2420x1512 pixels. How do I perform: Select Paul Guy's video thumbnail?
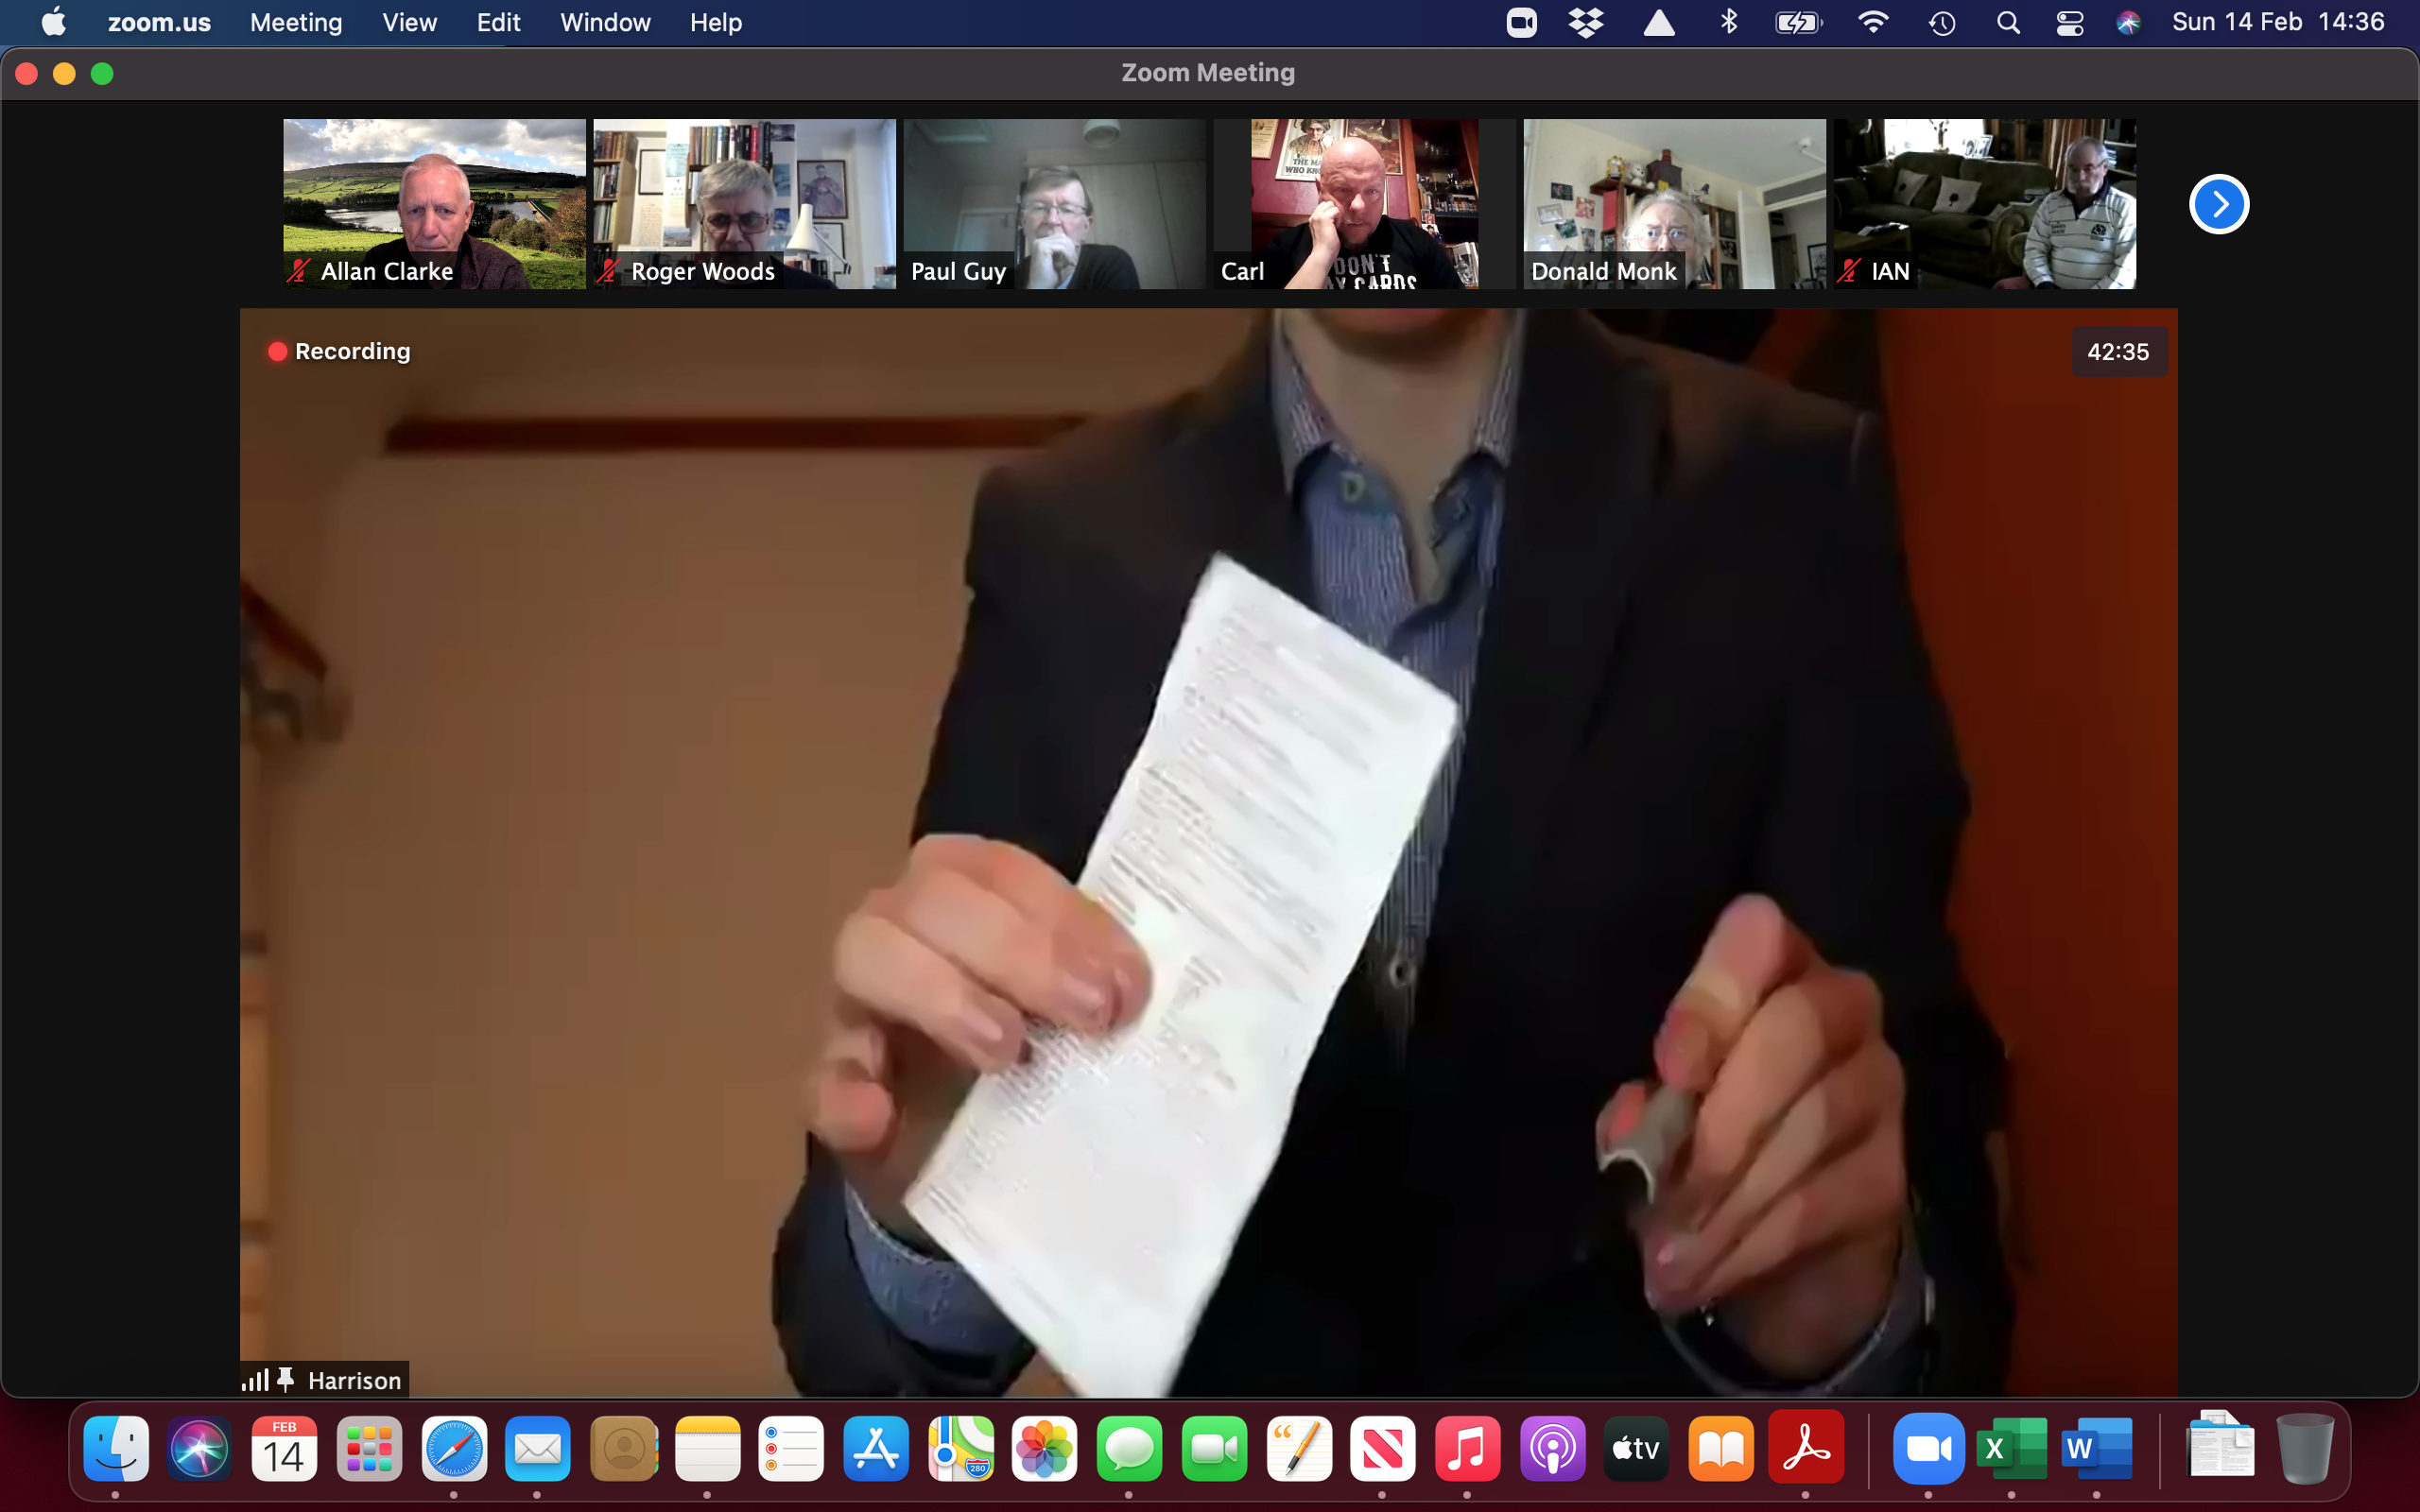point(1054,204)
